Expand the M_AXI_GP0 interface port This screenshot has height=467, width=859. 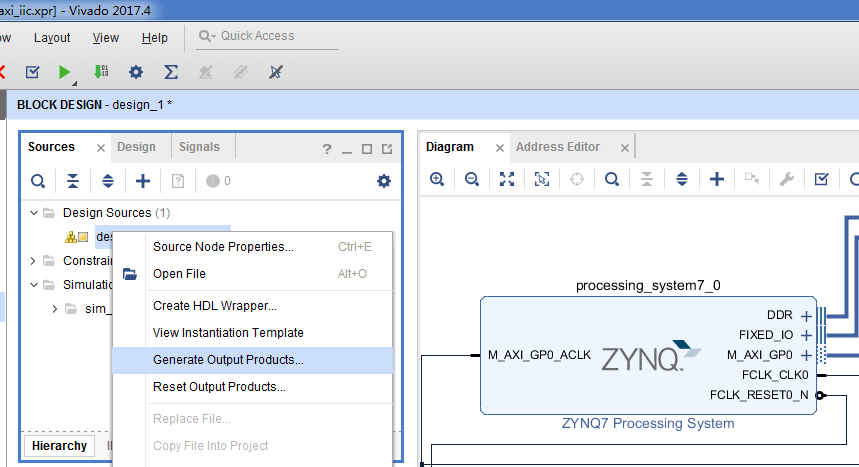(x=806, y=355)
